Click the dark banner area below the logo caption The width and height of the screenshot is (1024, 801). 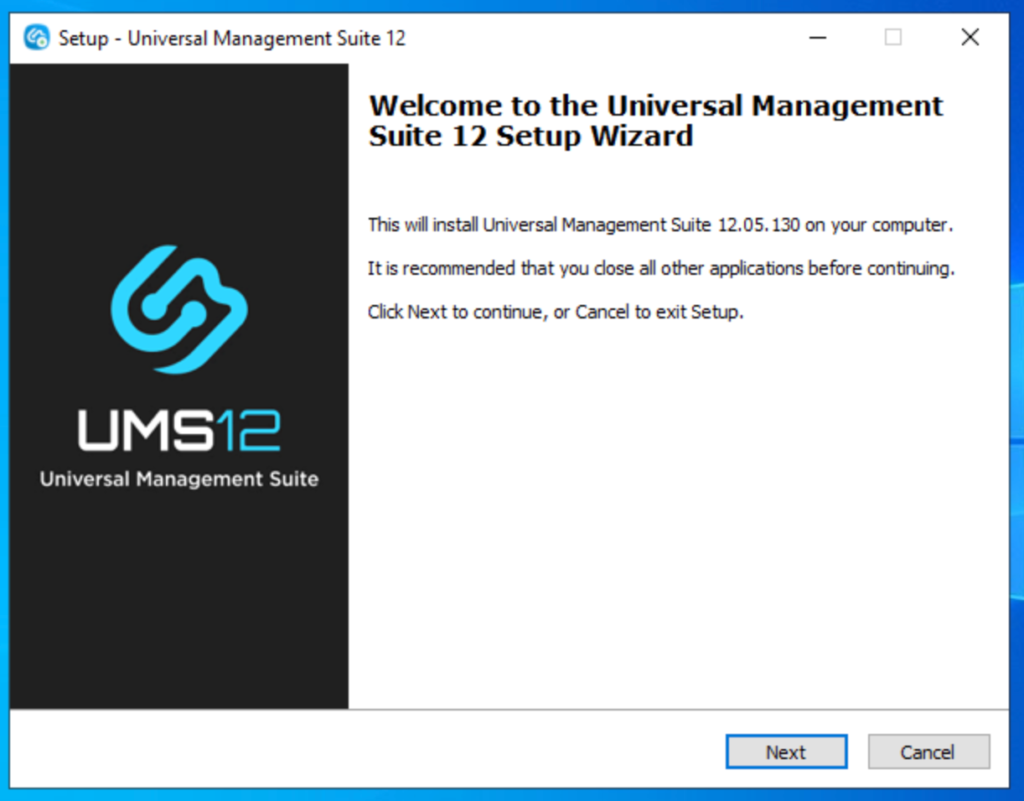click(x=179, y=601)
